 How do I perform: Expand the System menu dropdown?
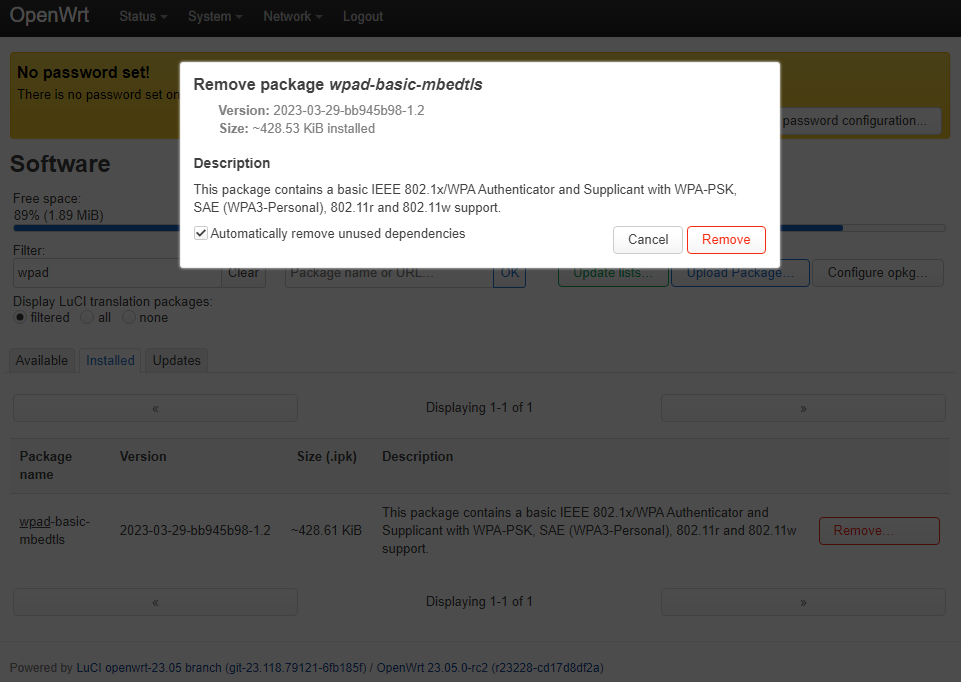tap(213, 16)
